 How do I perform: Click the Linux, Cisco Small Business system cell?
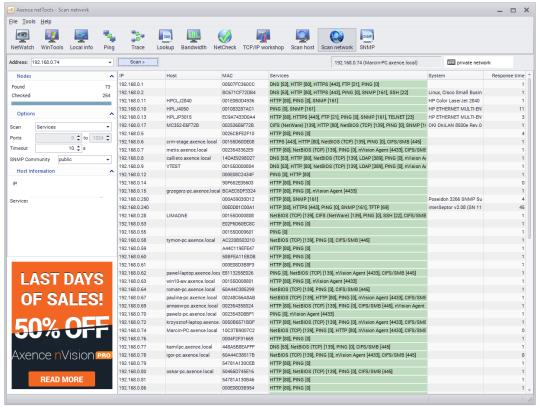point(455,92)
